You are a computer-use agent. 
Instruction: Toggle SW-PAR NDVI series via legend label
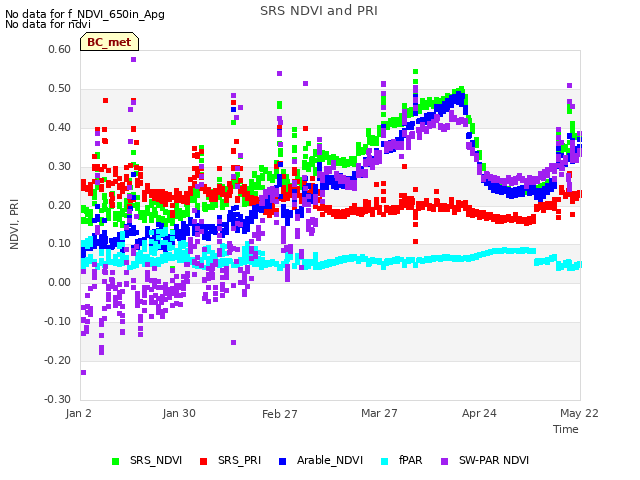pos(494,460)
